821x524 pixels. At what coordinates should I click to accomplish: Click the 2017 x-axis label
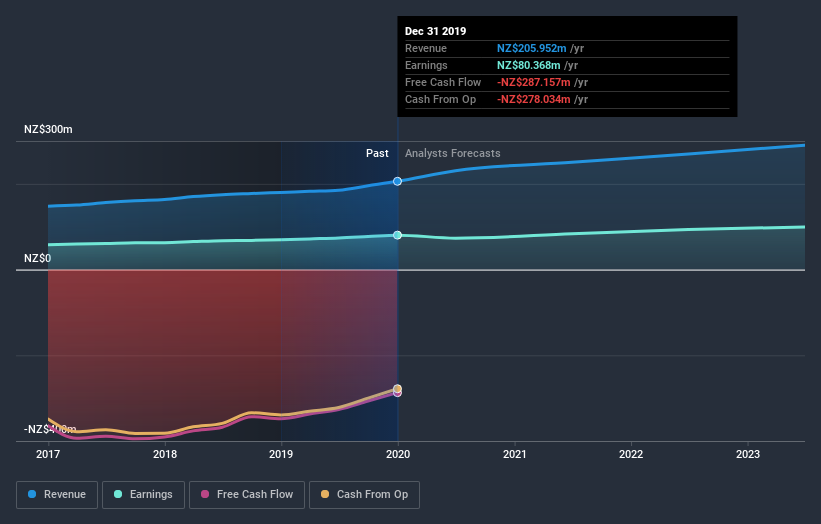click(x=48, y=454)
